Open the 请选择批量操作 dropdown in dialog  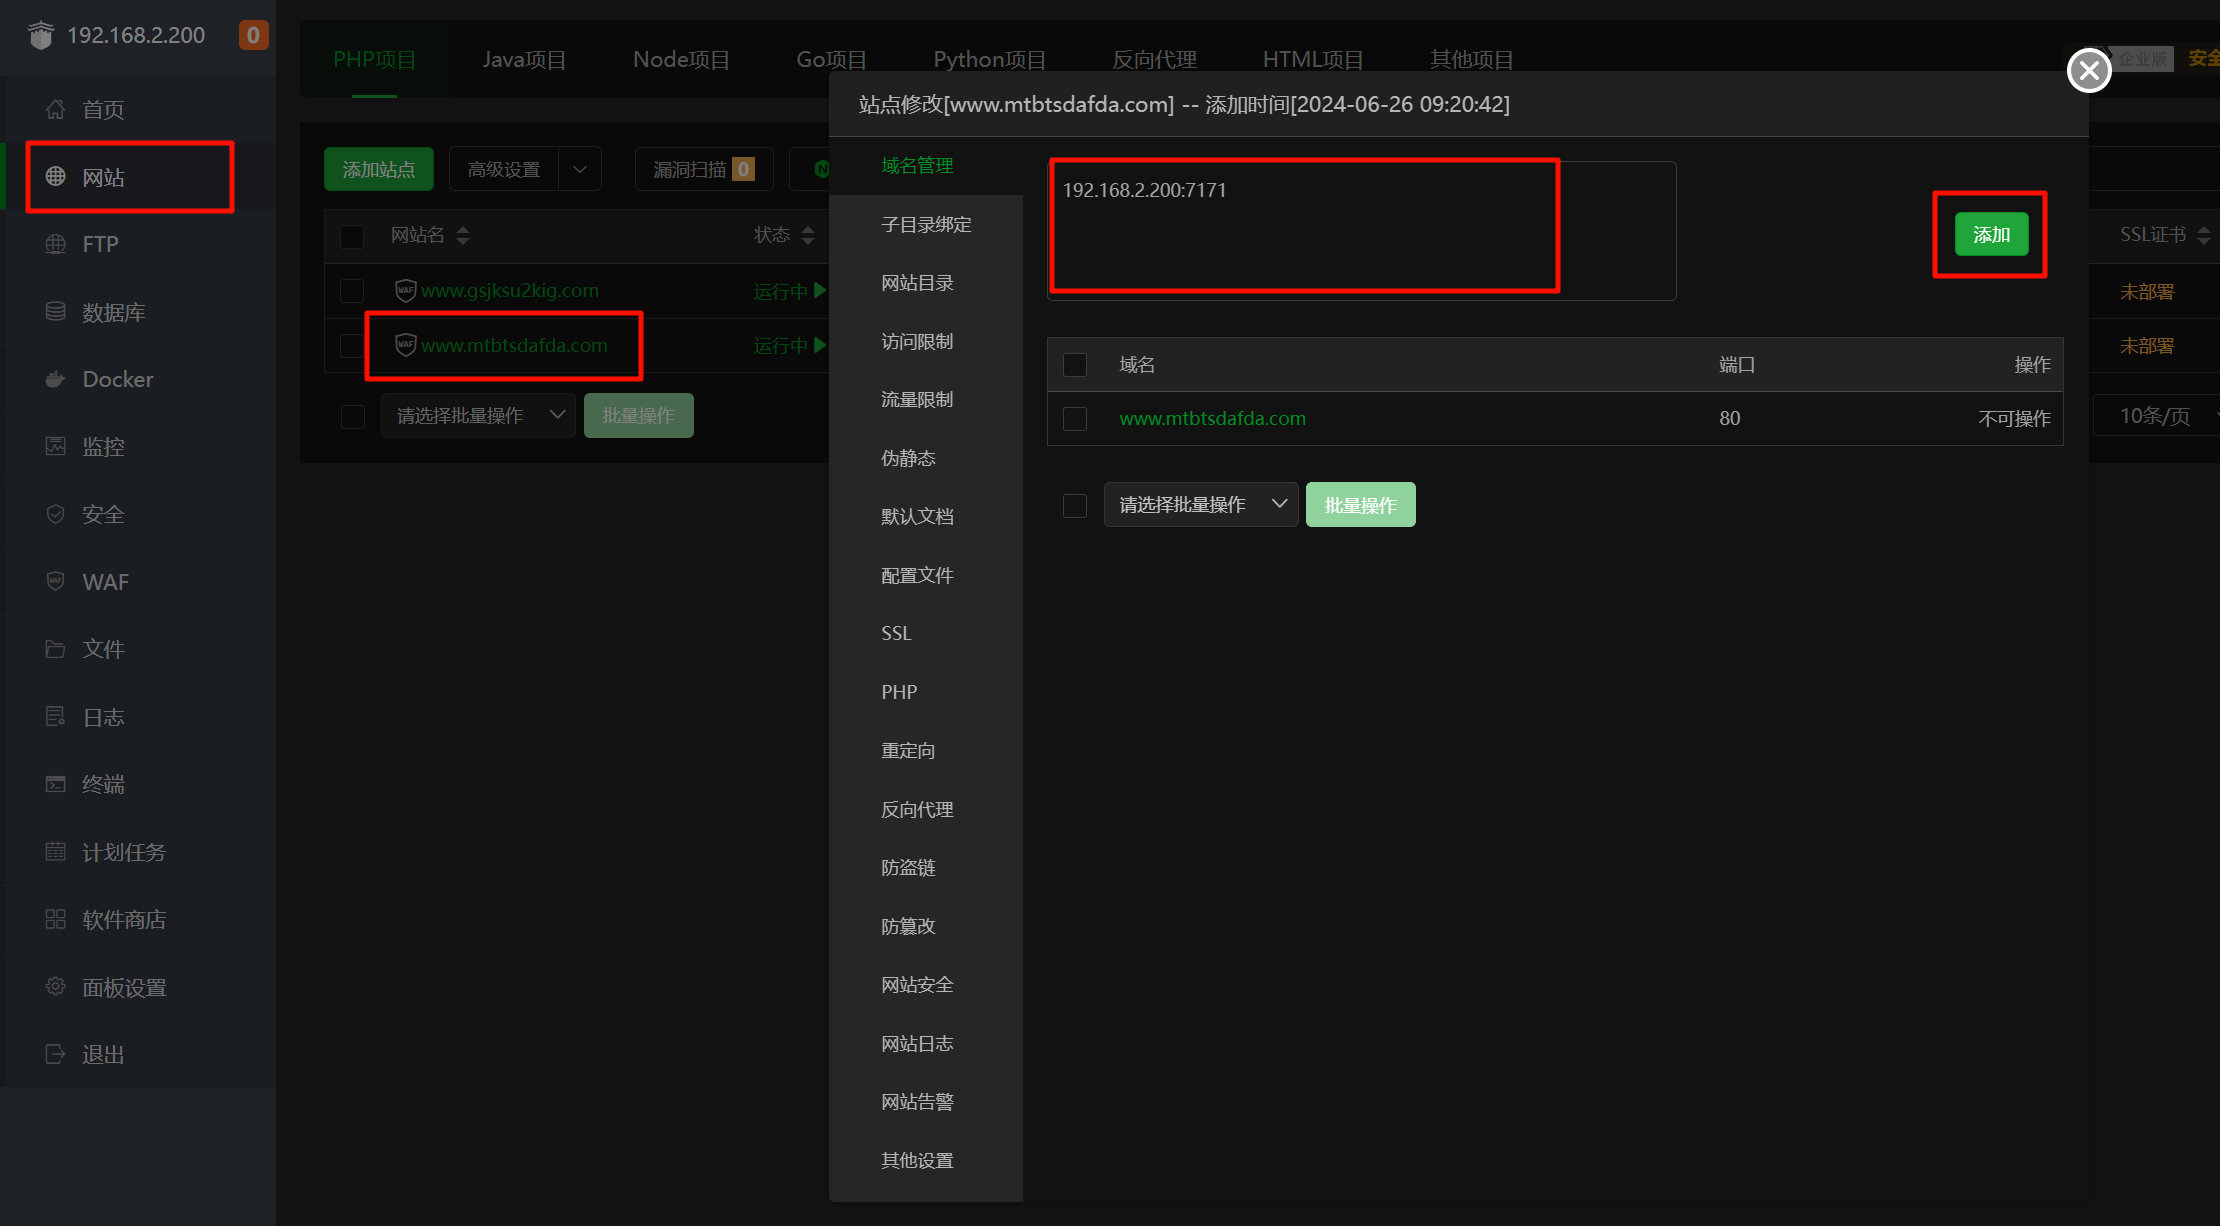pos(1200,504)
